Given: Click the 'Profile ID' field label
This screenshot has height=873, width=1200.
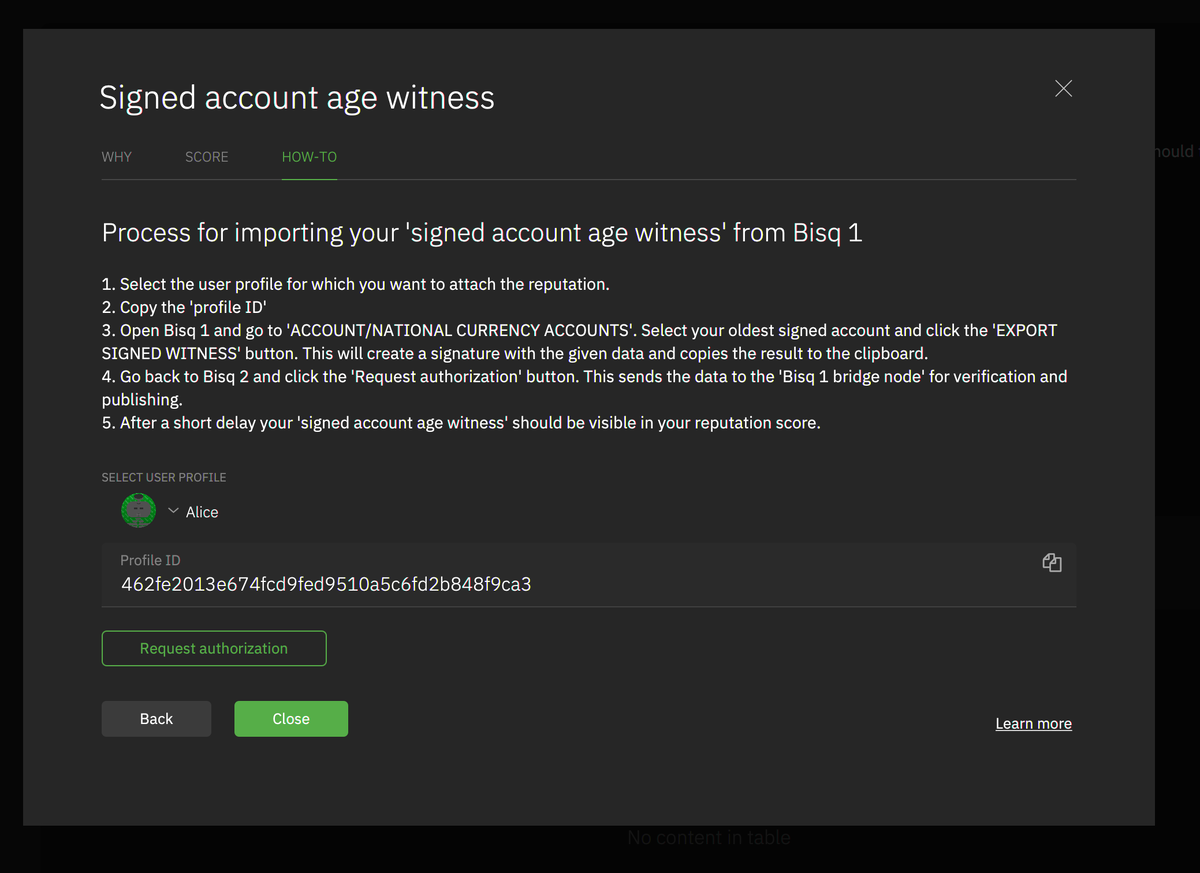Looking at the screenshot, I should click(x=150, y=561).
